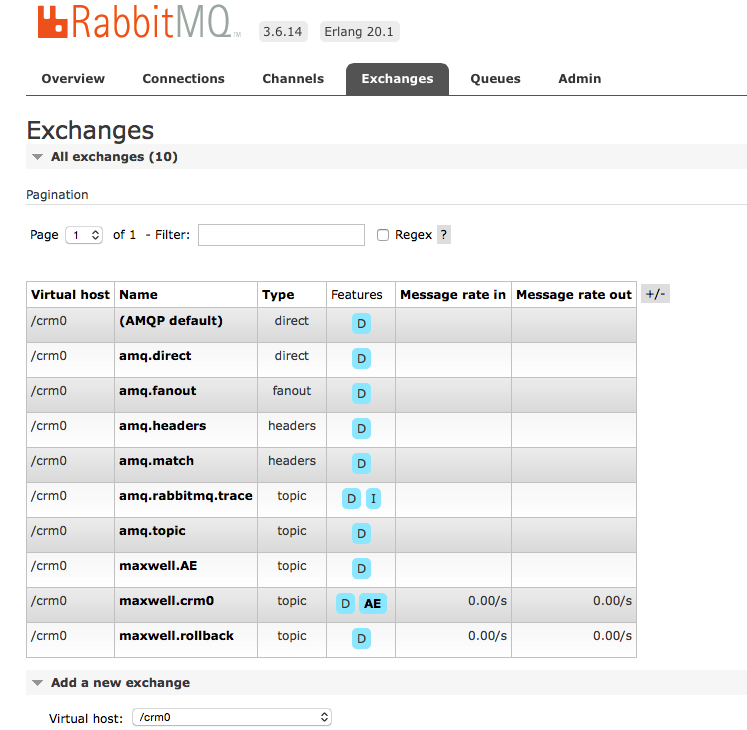Image resolution: width=747 pixels, height=730 pixels.
Task: Sort by the Virtual host column header
Action: (71, 295)
